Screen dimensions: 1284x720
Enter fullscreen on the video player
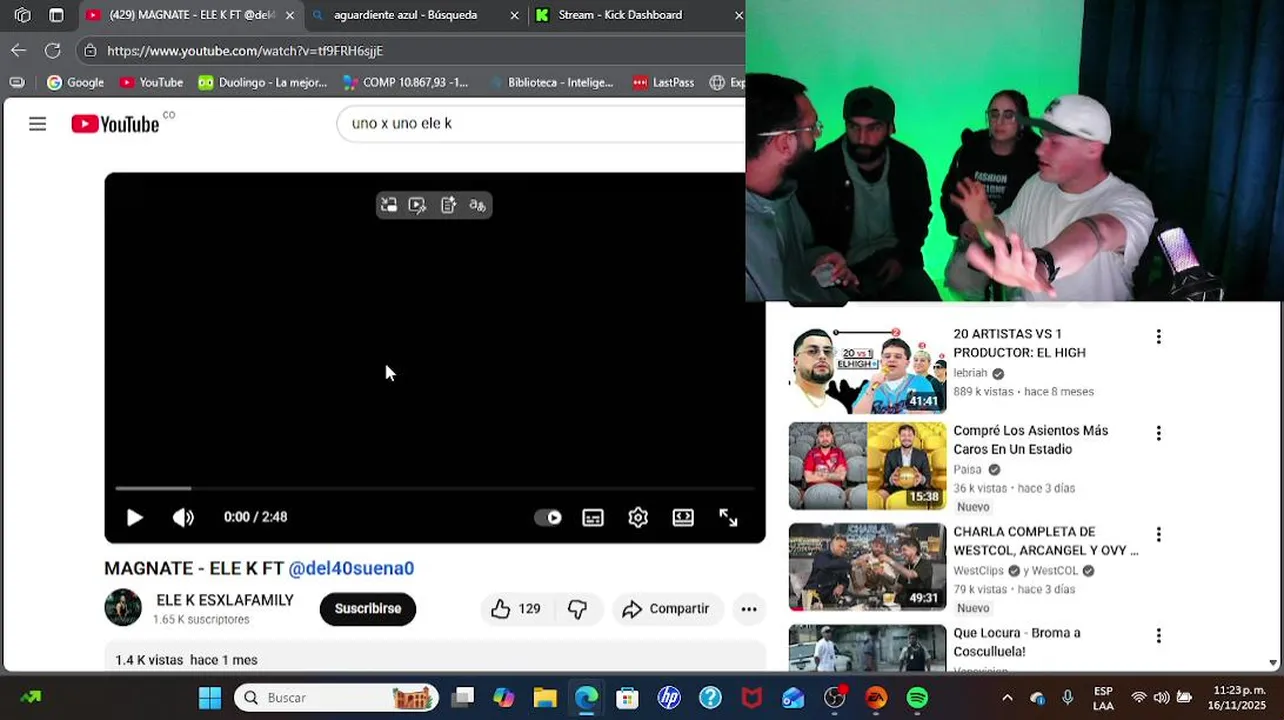(x=728, y=517)
